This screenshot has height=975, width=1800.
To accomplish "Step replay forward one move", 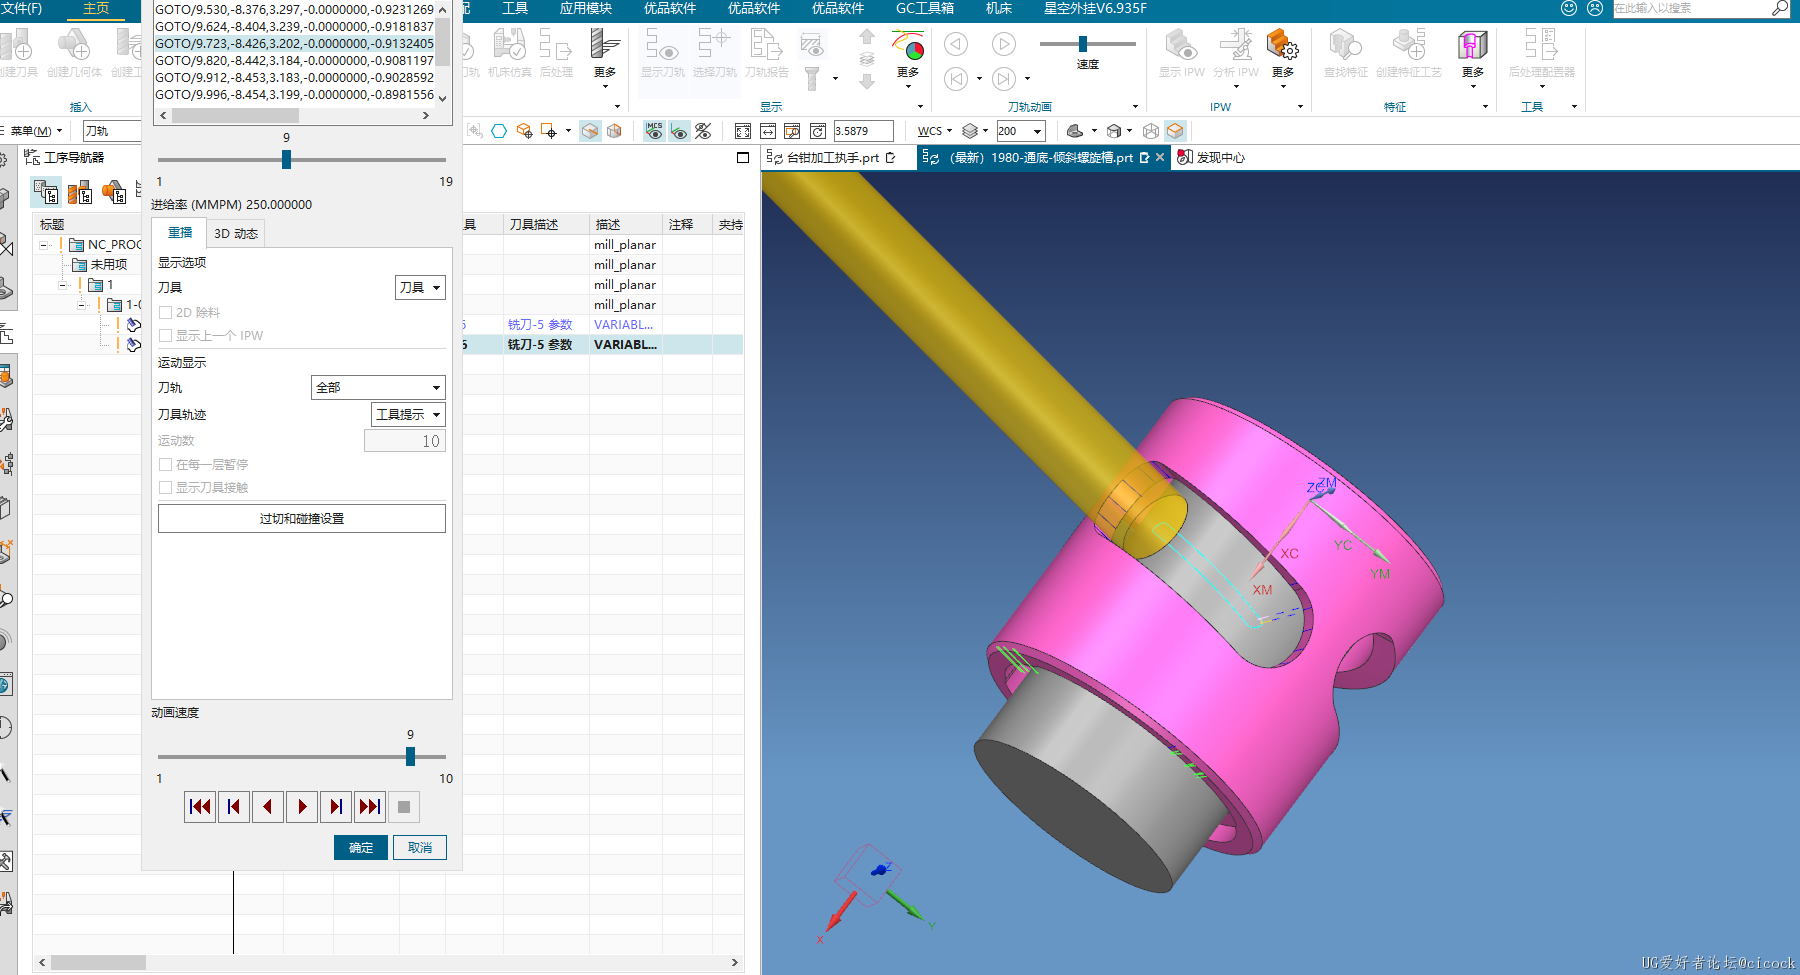I will click(x=336, y=807).
